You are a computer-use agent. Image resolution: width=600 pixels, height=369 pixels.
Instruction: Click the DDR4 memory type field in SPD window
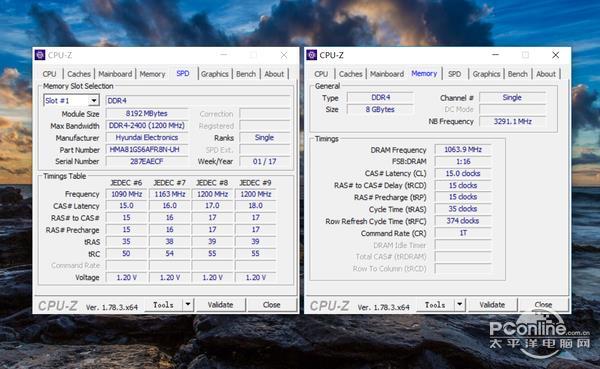(x=198, y=101)
